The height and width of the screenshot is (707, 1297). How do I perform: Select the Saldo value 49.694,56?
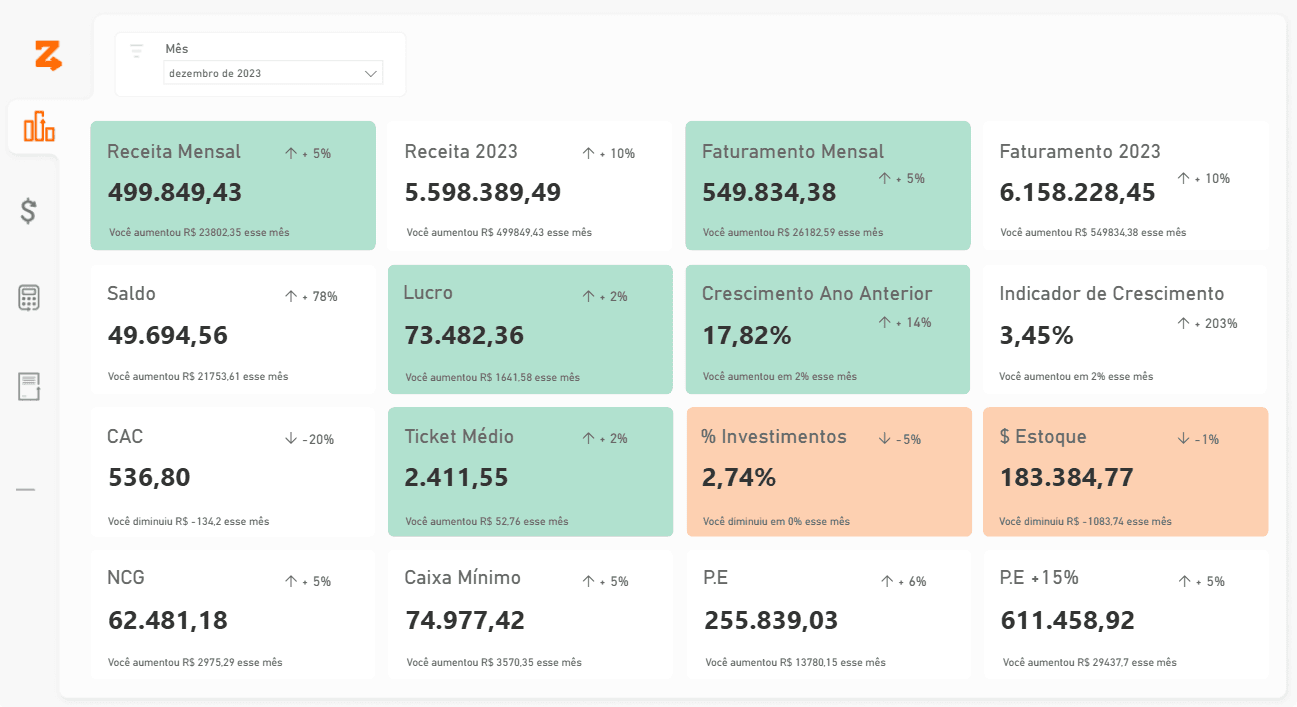point(168,335)
